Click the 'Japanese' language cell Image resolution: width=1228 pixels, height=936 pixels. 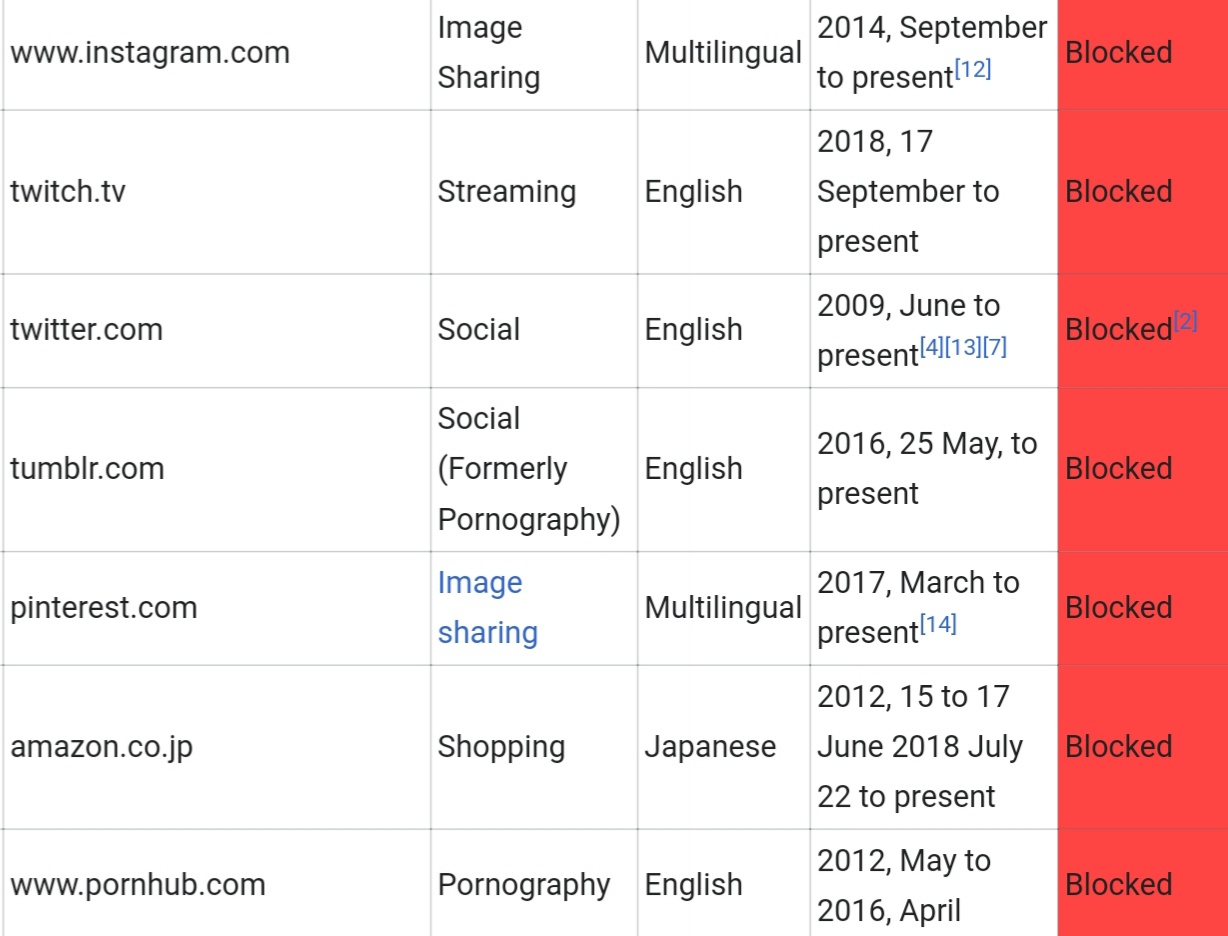click(x=724, y=748)
